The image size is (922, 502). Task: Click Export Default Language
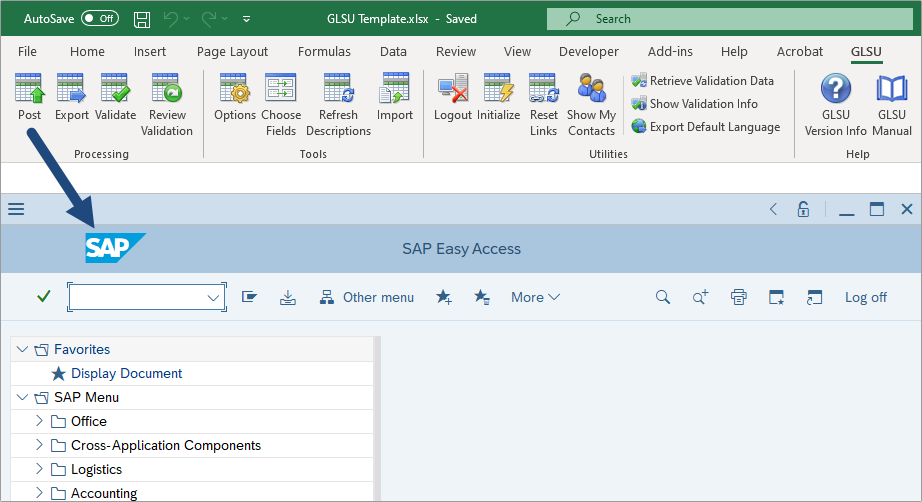[706, 126]
